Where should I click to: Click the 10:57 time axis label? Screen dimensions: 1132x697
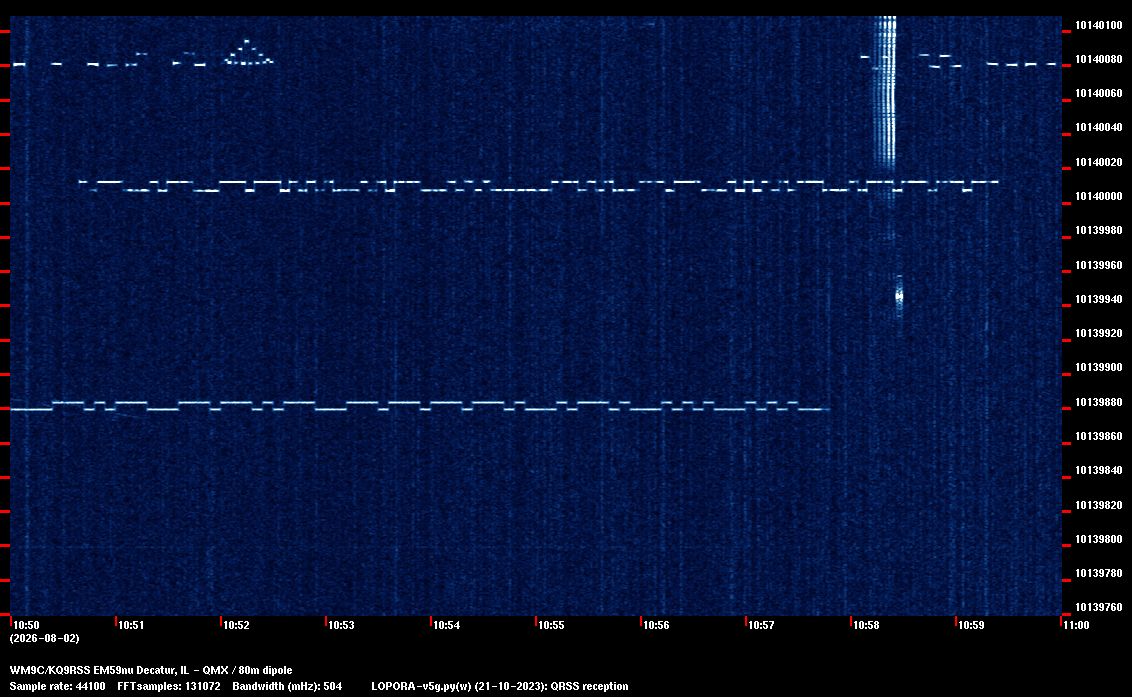click(x=762, y=625)
